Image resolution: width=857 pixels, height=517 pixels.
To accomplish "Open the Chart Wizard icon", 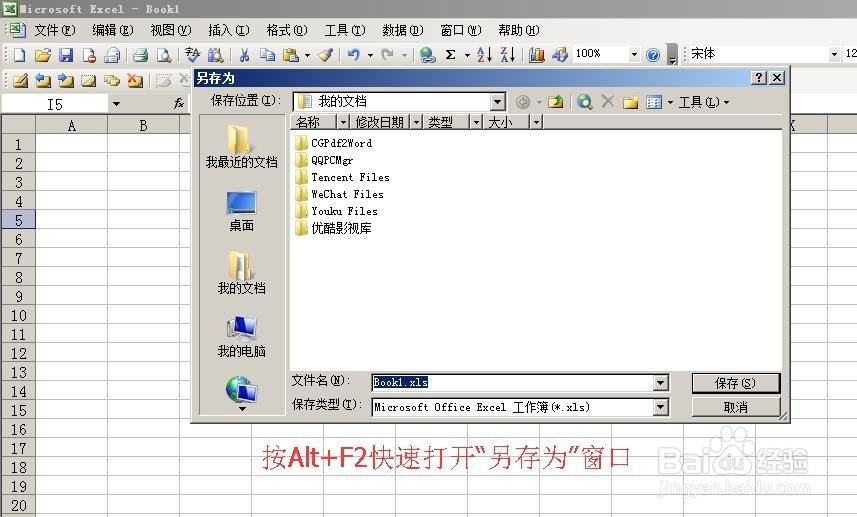I will [536, 54].
